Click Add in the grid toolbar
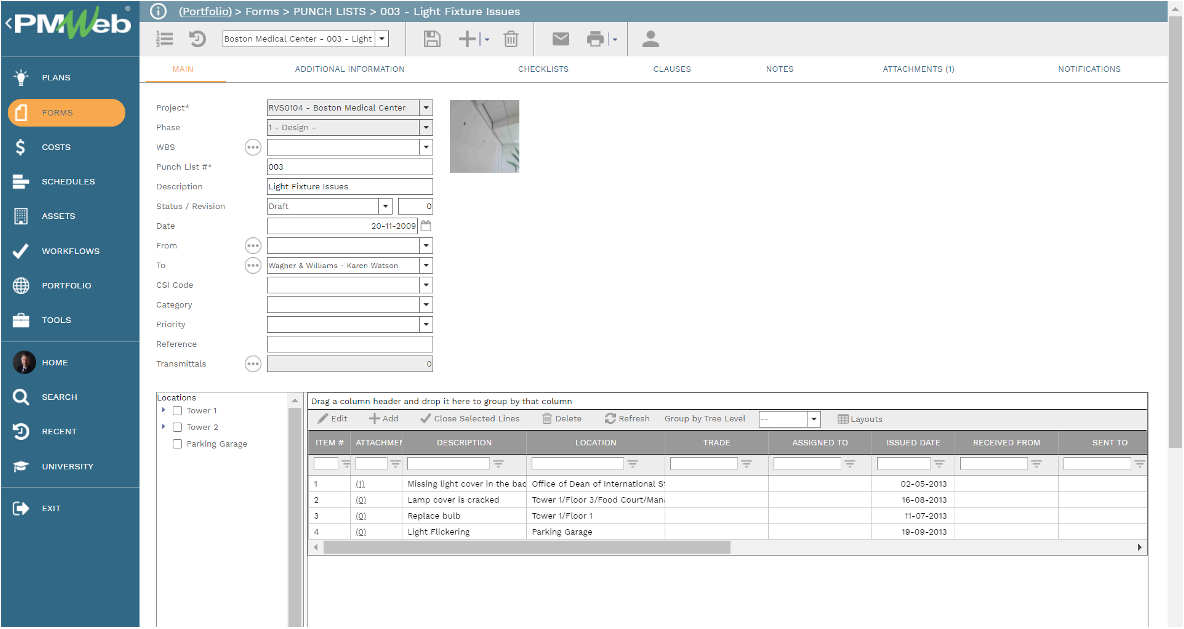 (384, 418)
